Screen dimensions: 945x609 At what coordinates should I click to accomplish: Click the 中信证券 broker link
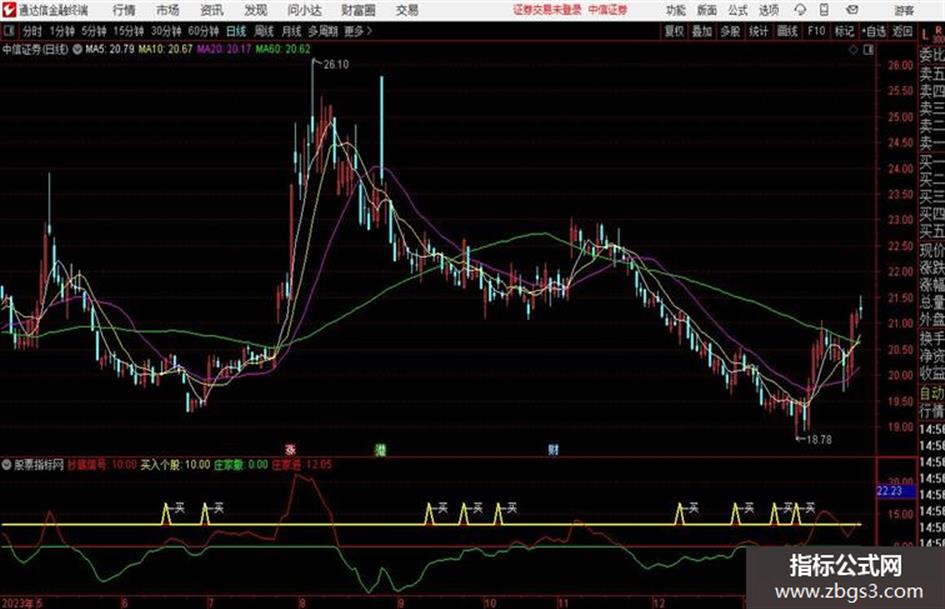click(608, 10)
